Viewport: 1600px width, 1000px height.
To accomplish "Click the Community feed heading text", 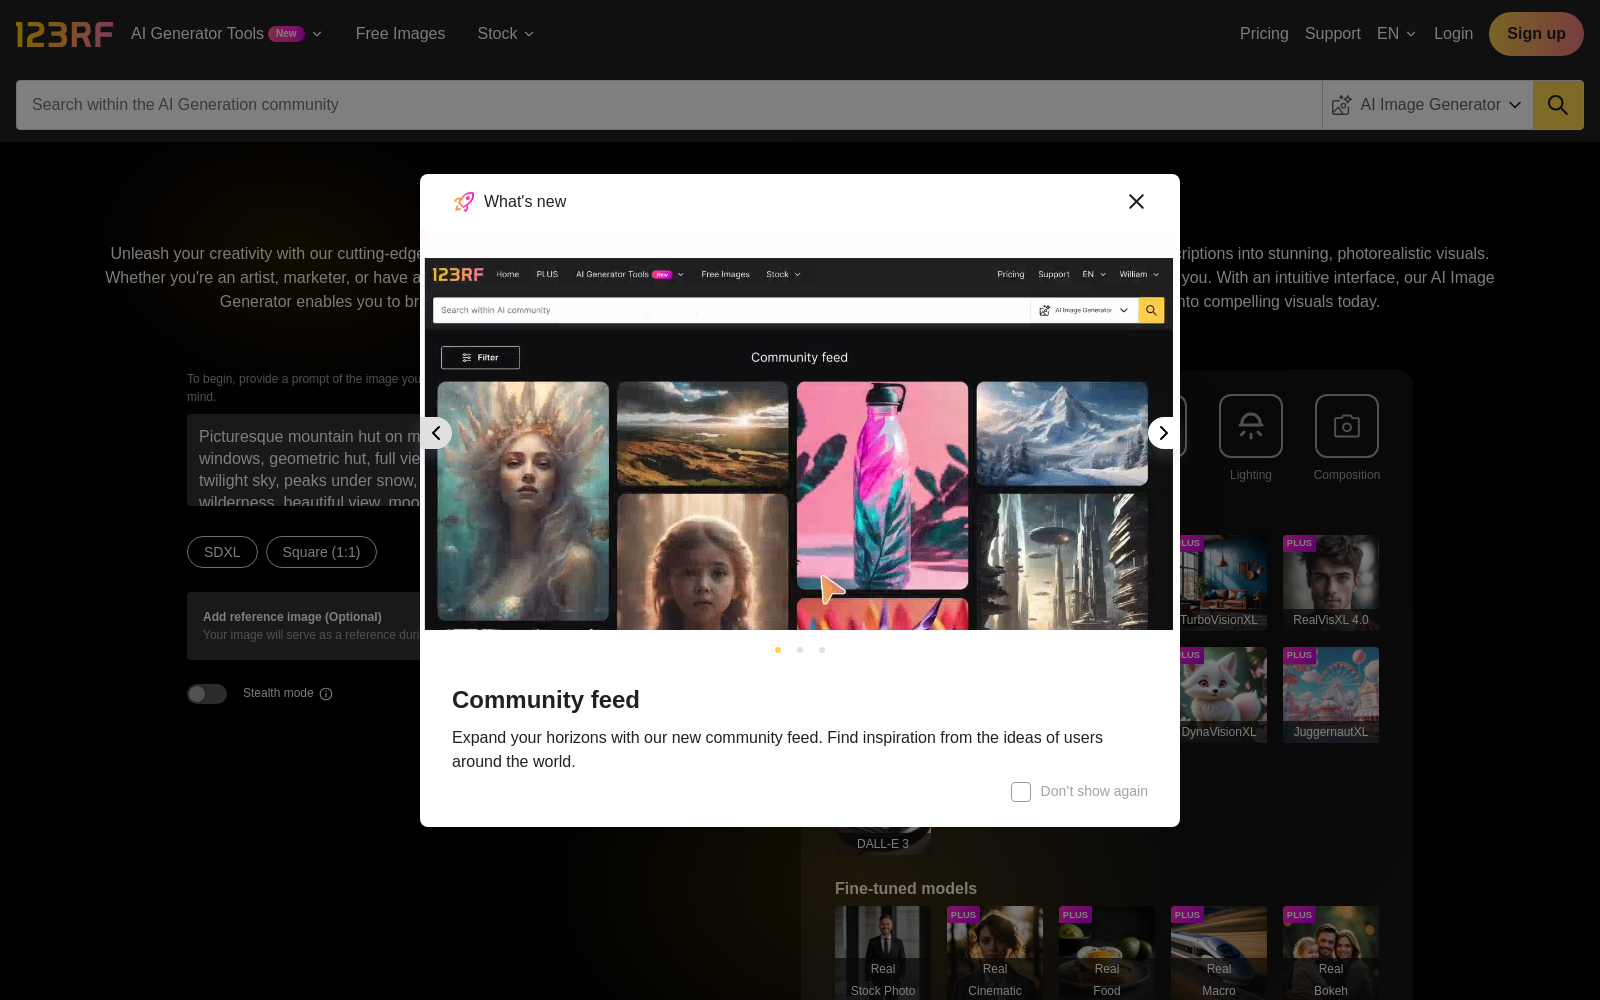I will click(546, 700).
